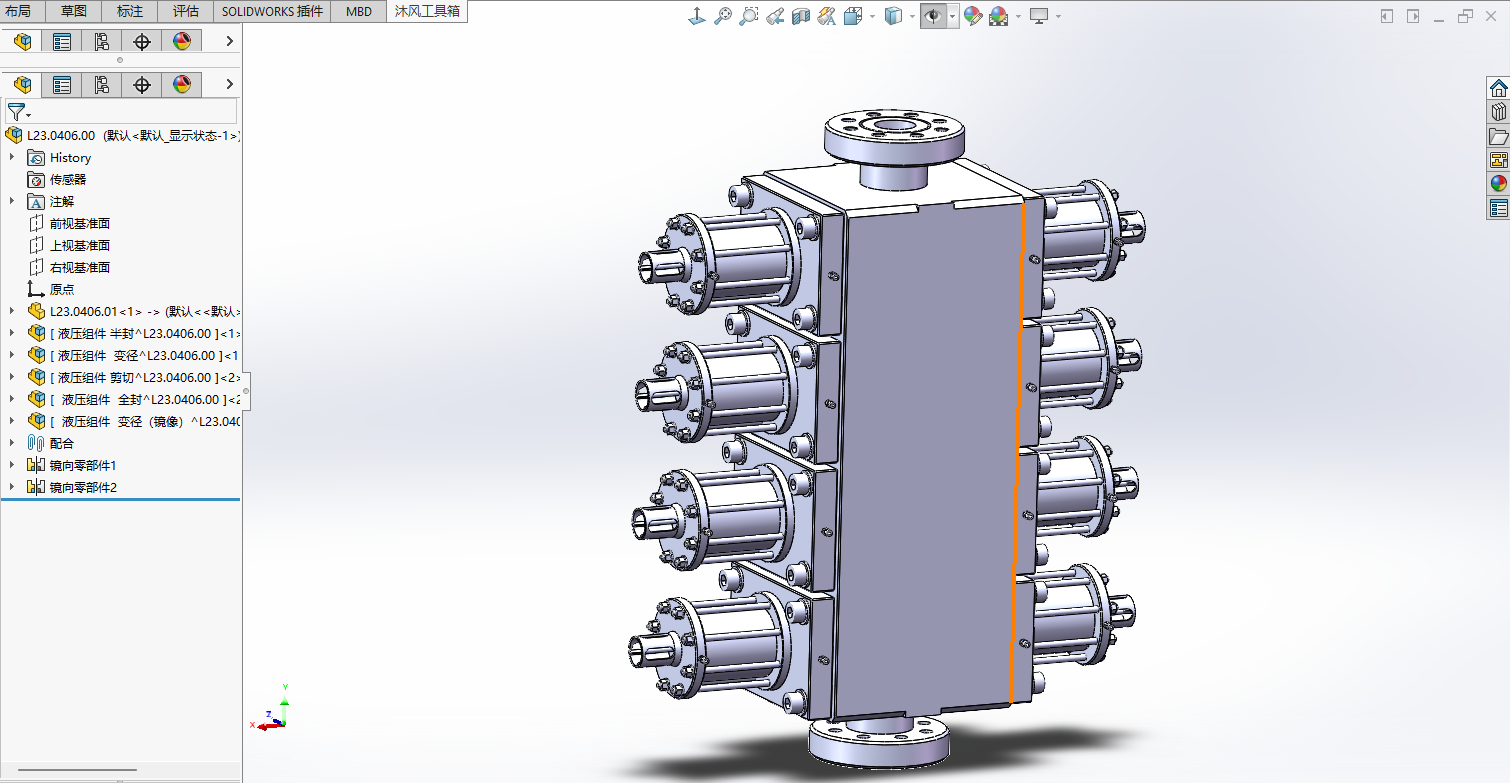Show more manager tabs with the chevron above the filter
The height and width of the screenshot is (783, 1510).
[229, 84]
